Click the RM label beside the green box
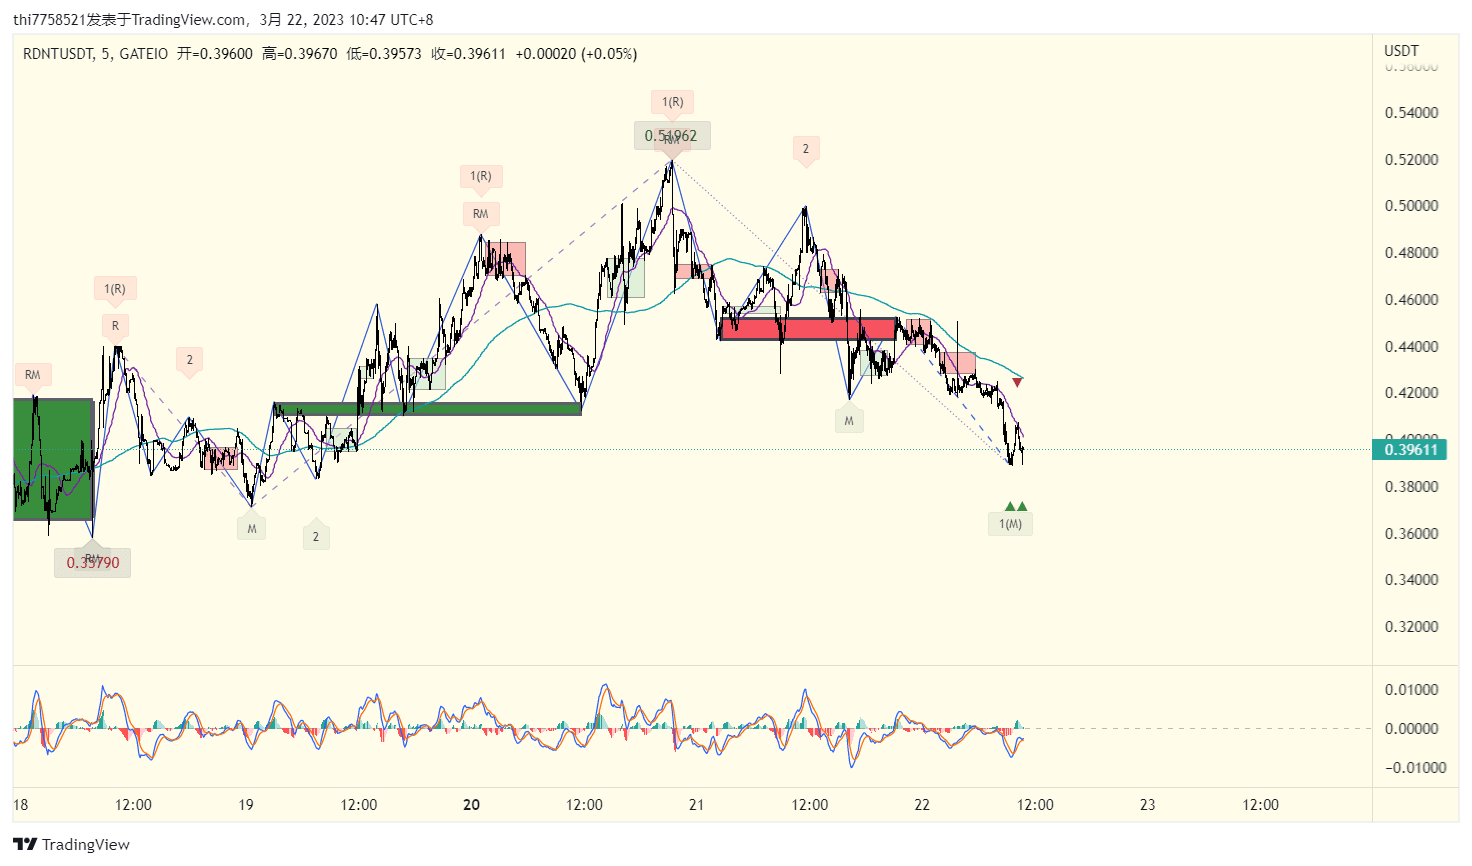 click(x=33, y=375)
